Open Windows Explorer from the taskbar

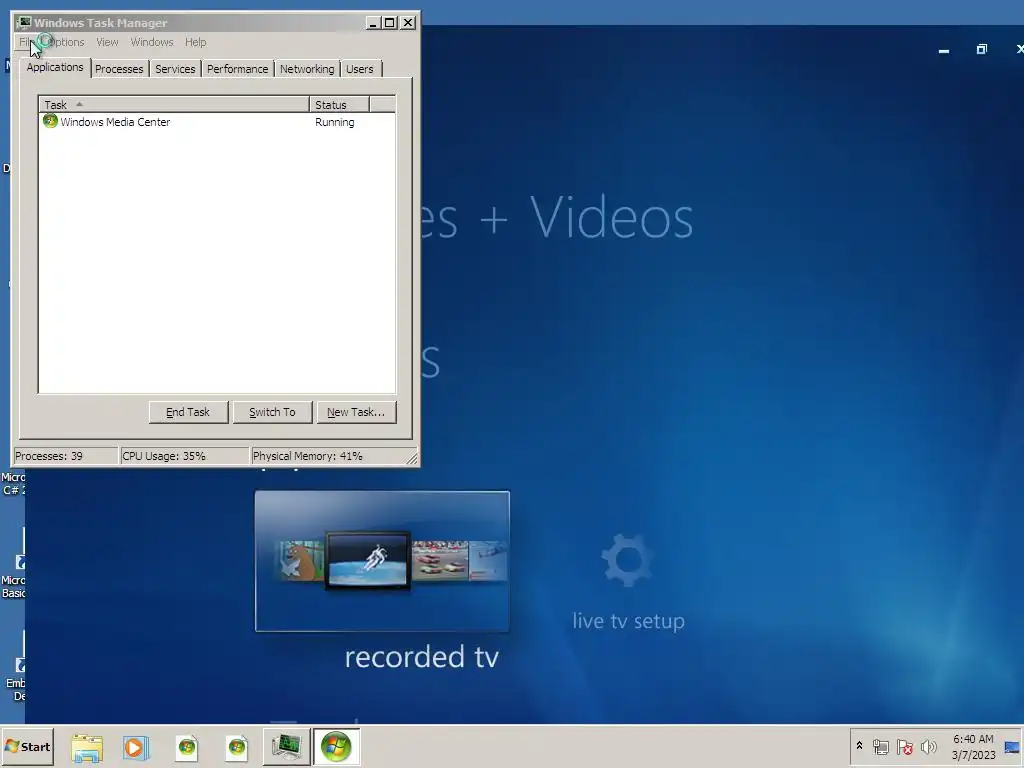[87, 747]
